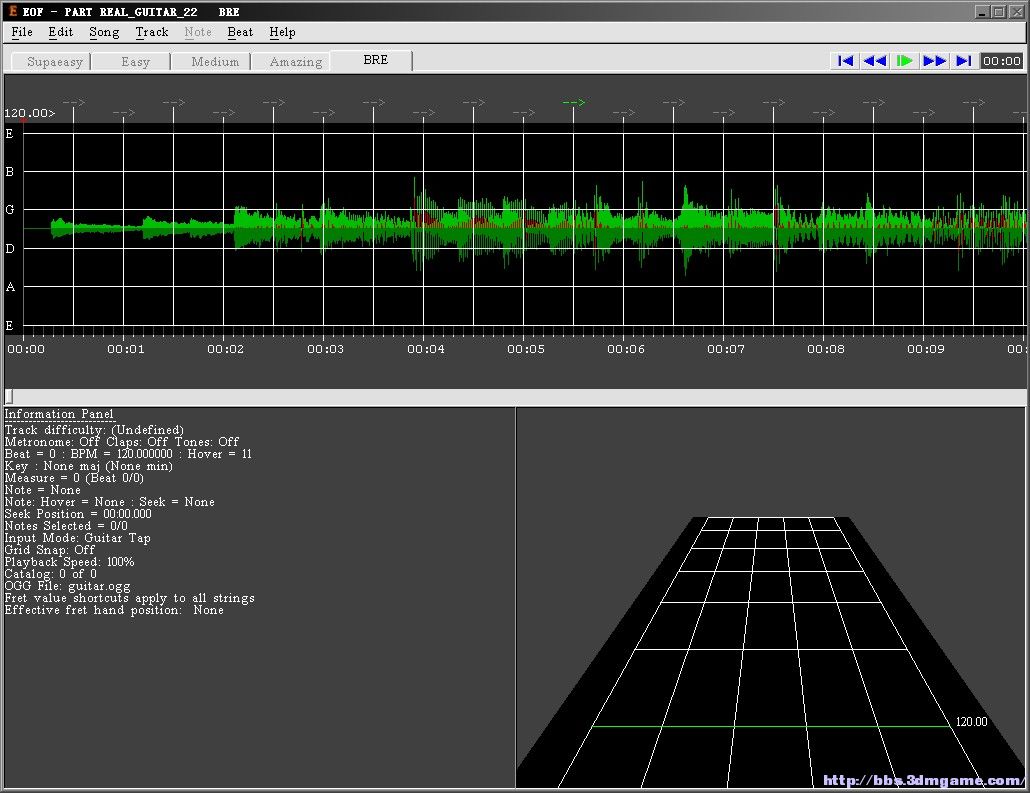Click the high E string label
The width and height of the screenshot is (1030, 793).
(x=9, y=133)
